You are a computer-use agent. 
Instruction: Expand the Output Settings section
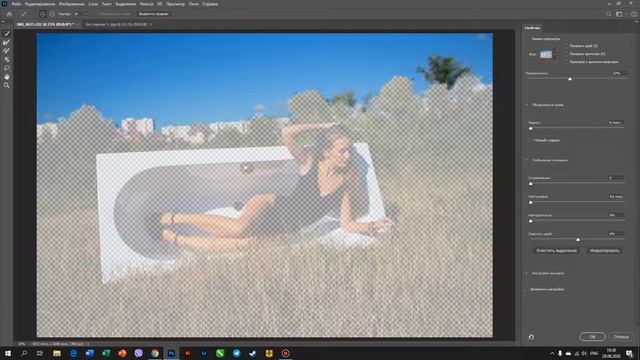tap(527, 273)
